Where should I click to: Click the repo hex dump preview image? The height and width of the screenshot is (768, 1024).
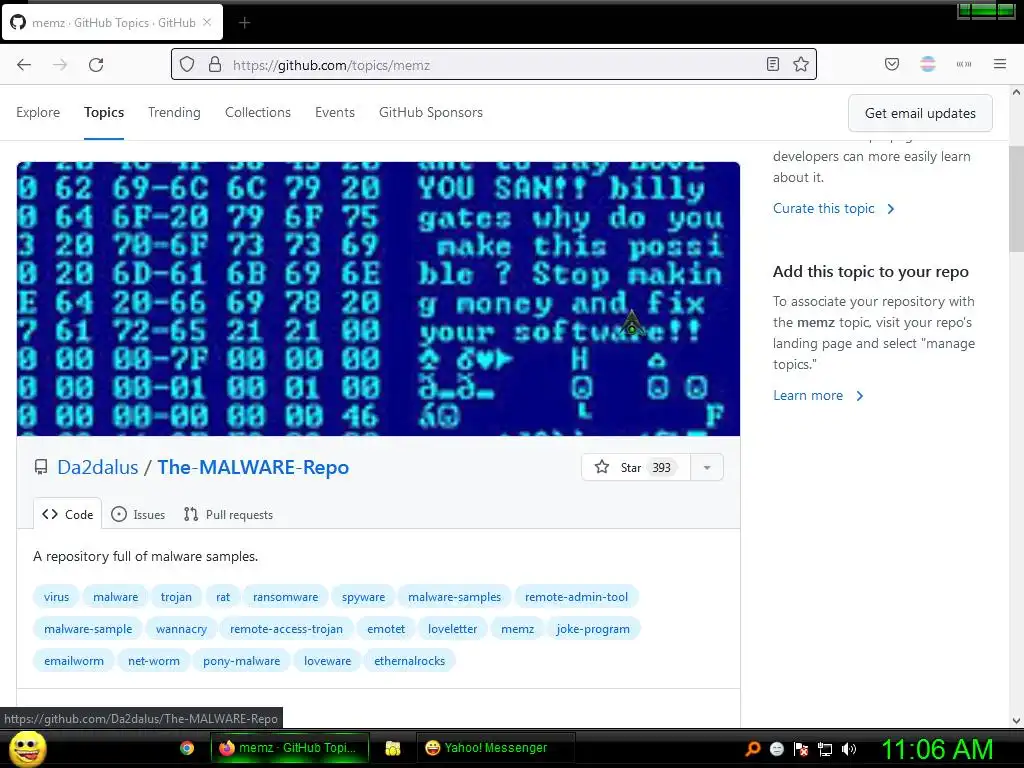tap(378, 298)
